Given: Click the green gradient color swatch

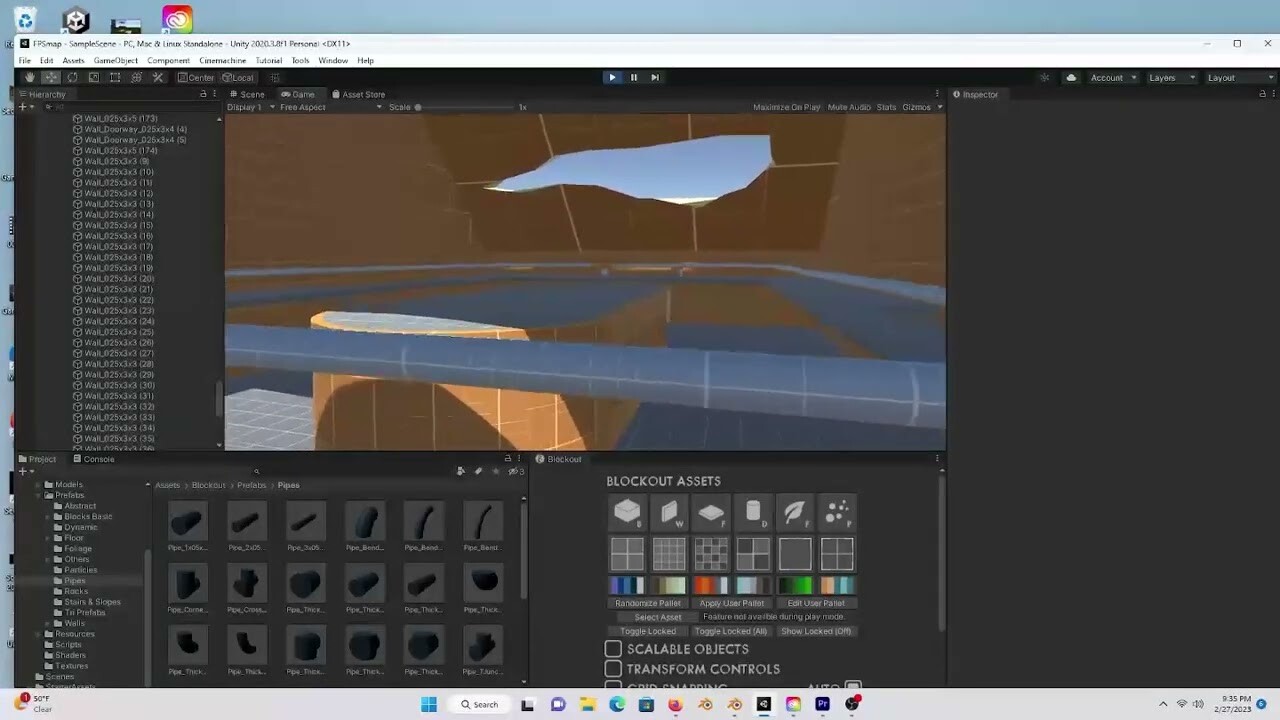Looking at the screenshot, I should click(x=798, y=585).
